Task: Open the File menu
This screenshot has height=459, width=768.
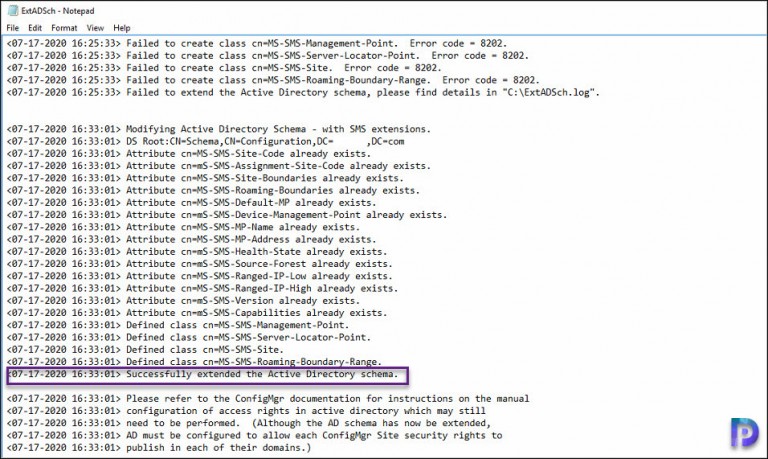Action: click(13, 28)
